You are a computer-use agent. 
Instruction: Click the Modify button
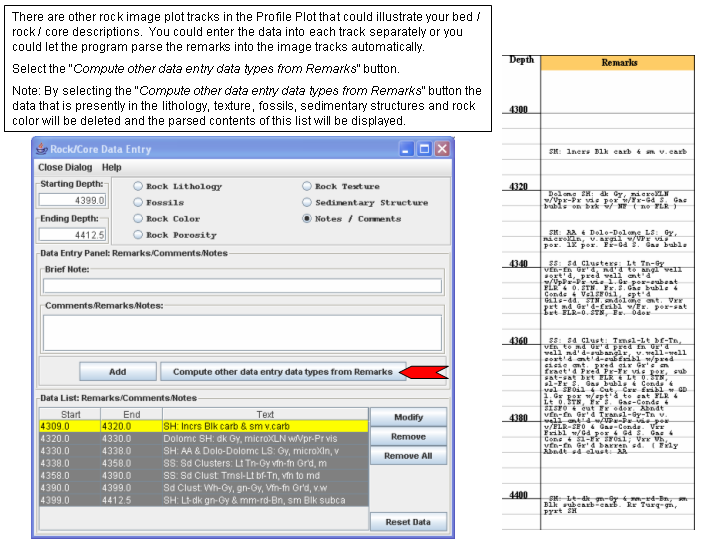point(408,417)
